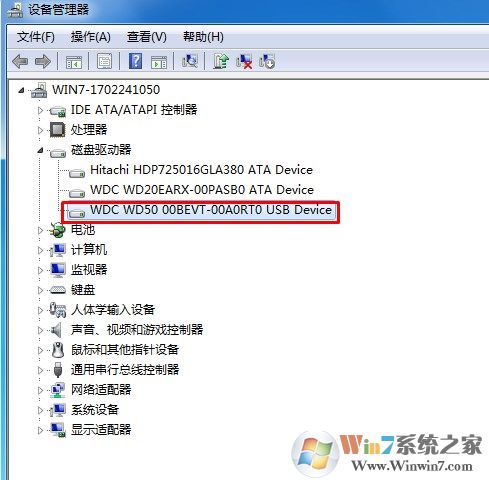Select WDC WD50 00BEVT USB Device

coord(211,210)
